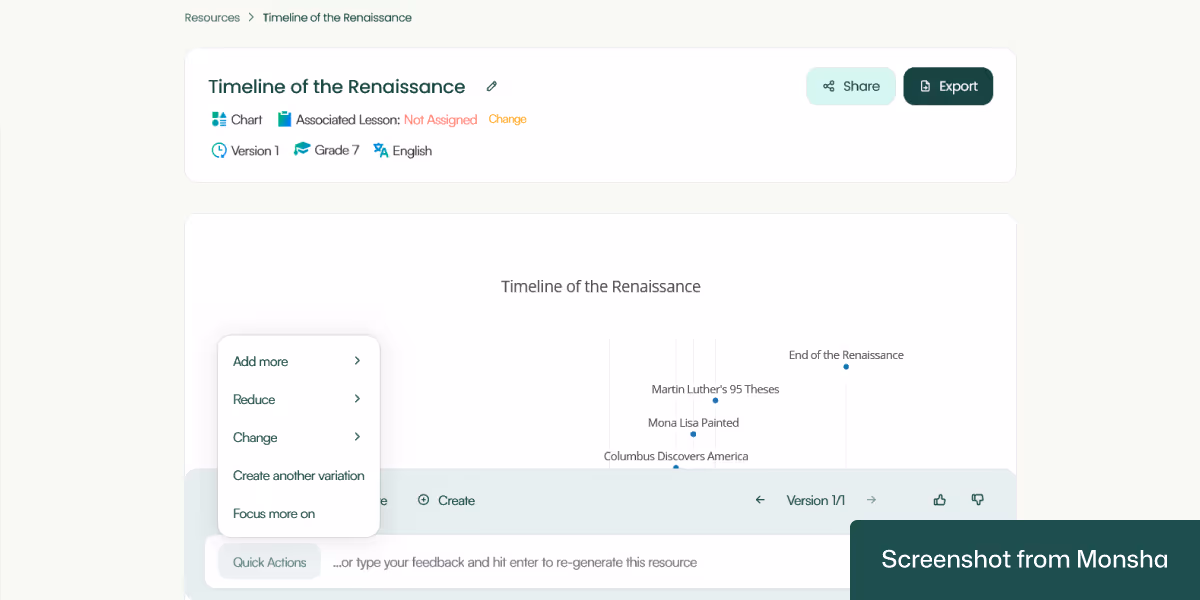The height and width of the screenshot is (600, 1200).
Task: Click the arrow next to Reduce
Action: (x=357, y=399)
